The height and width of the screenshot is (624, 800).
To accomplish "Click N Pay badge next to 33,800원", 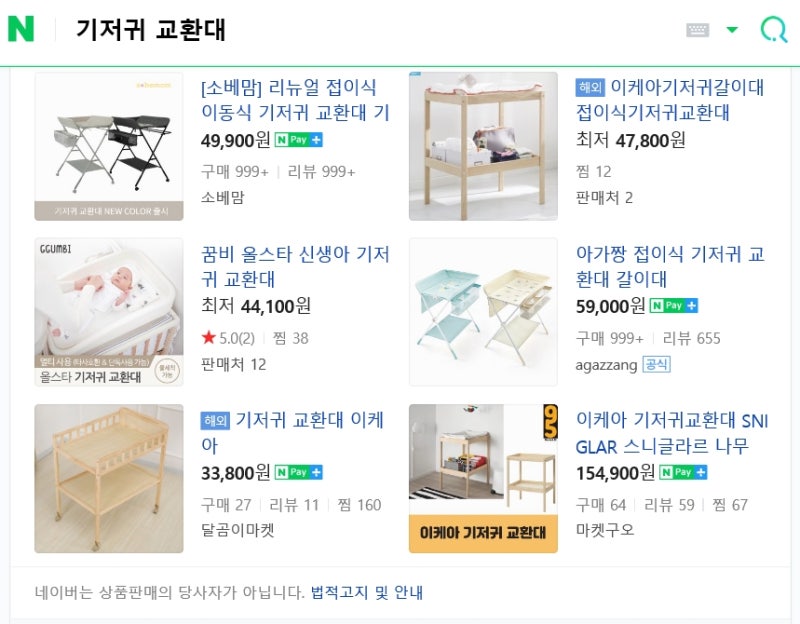I will point(298,472).
